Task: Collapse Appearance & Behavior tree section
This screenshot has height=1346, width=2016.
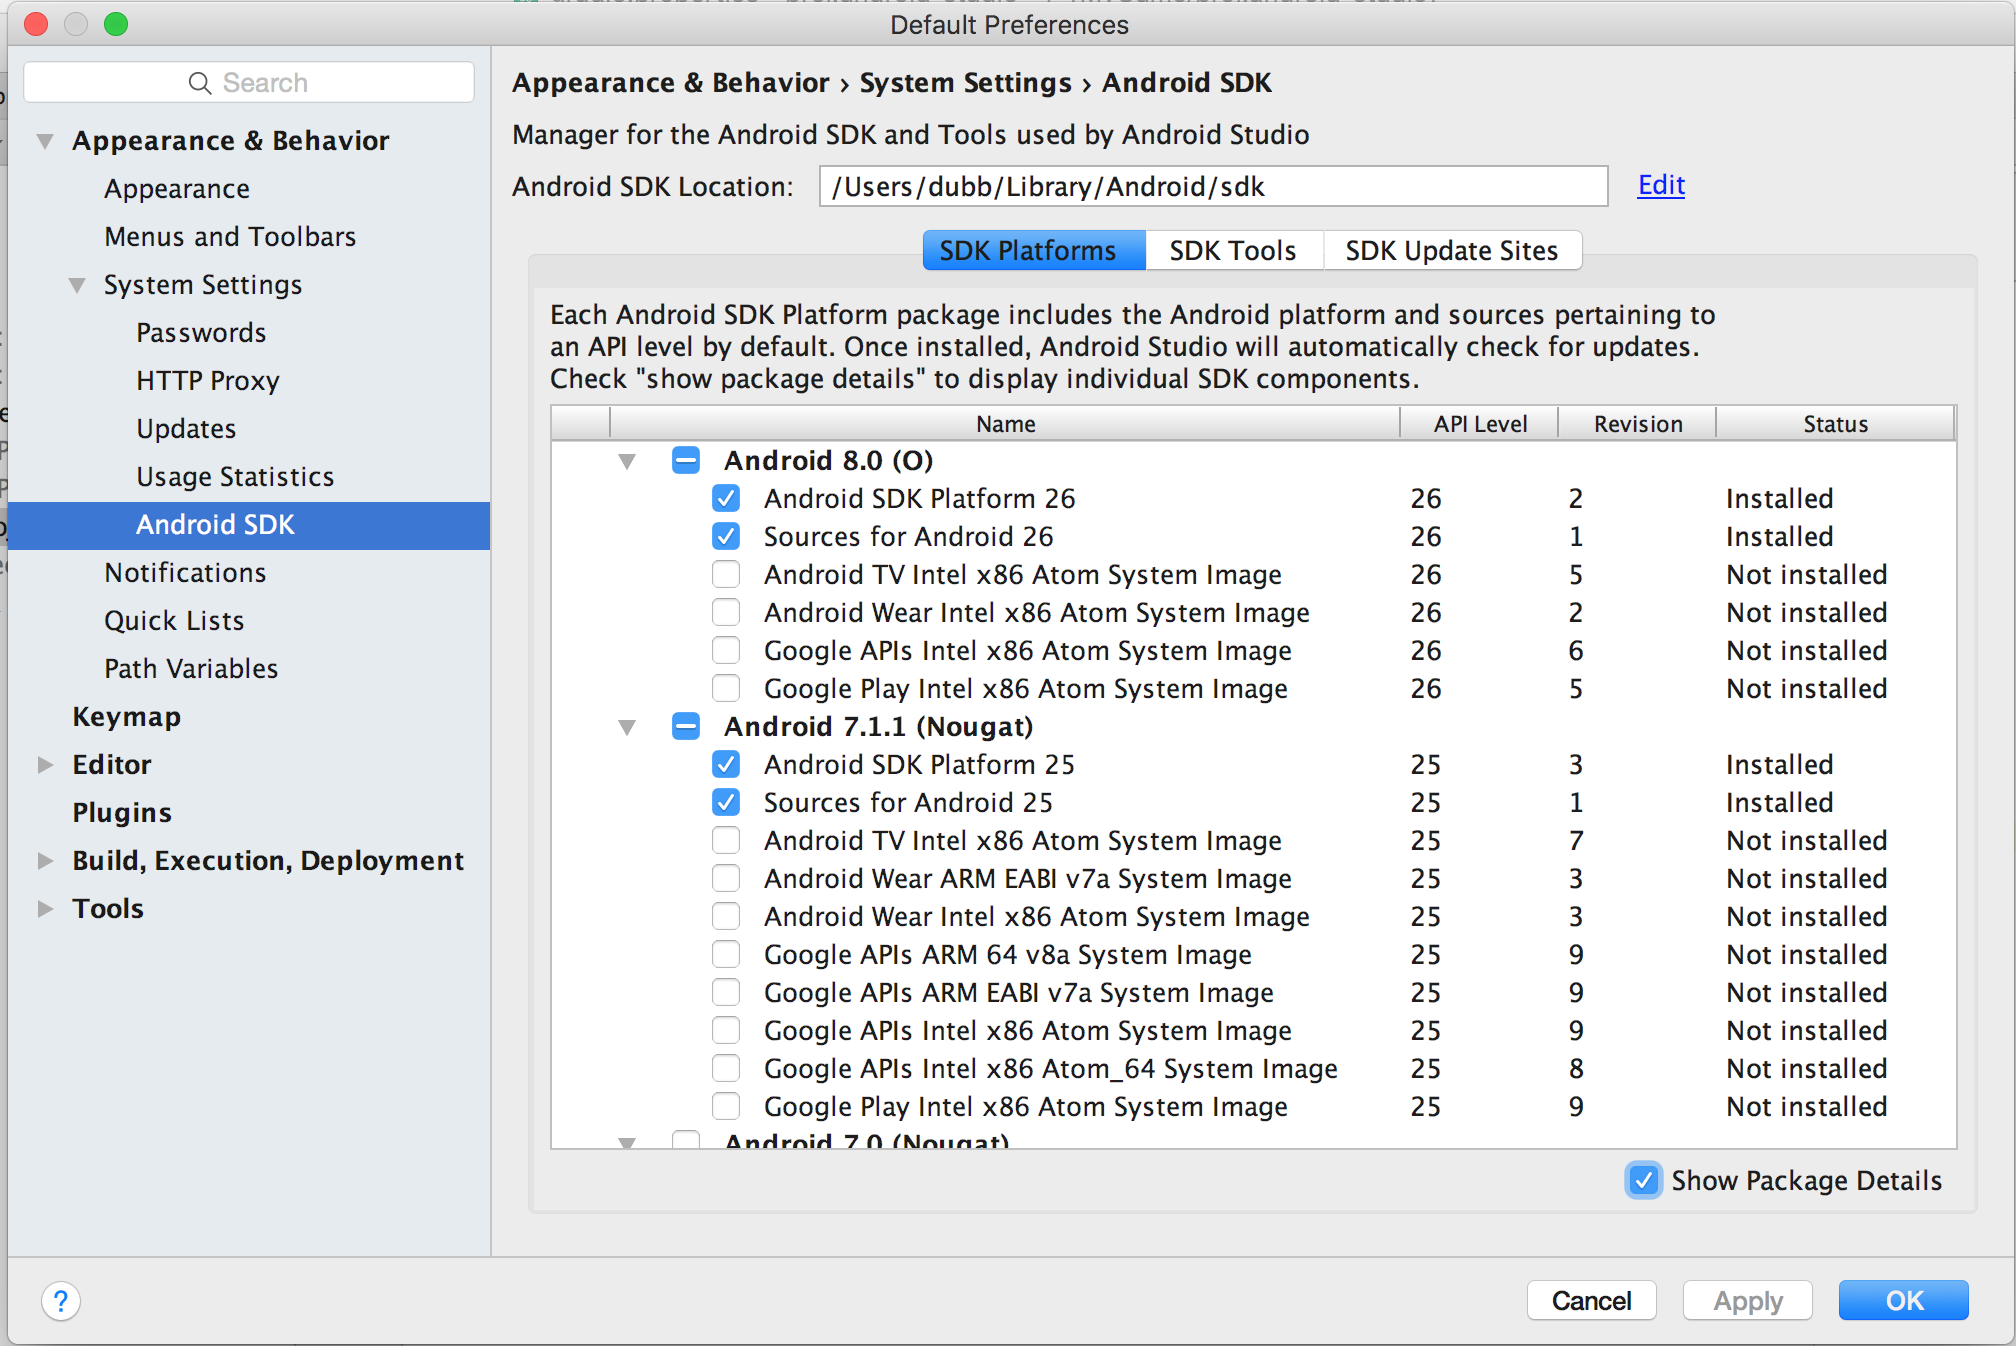Action: point(45,141)
